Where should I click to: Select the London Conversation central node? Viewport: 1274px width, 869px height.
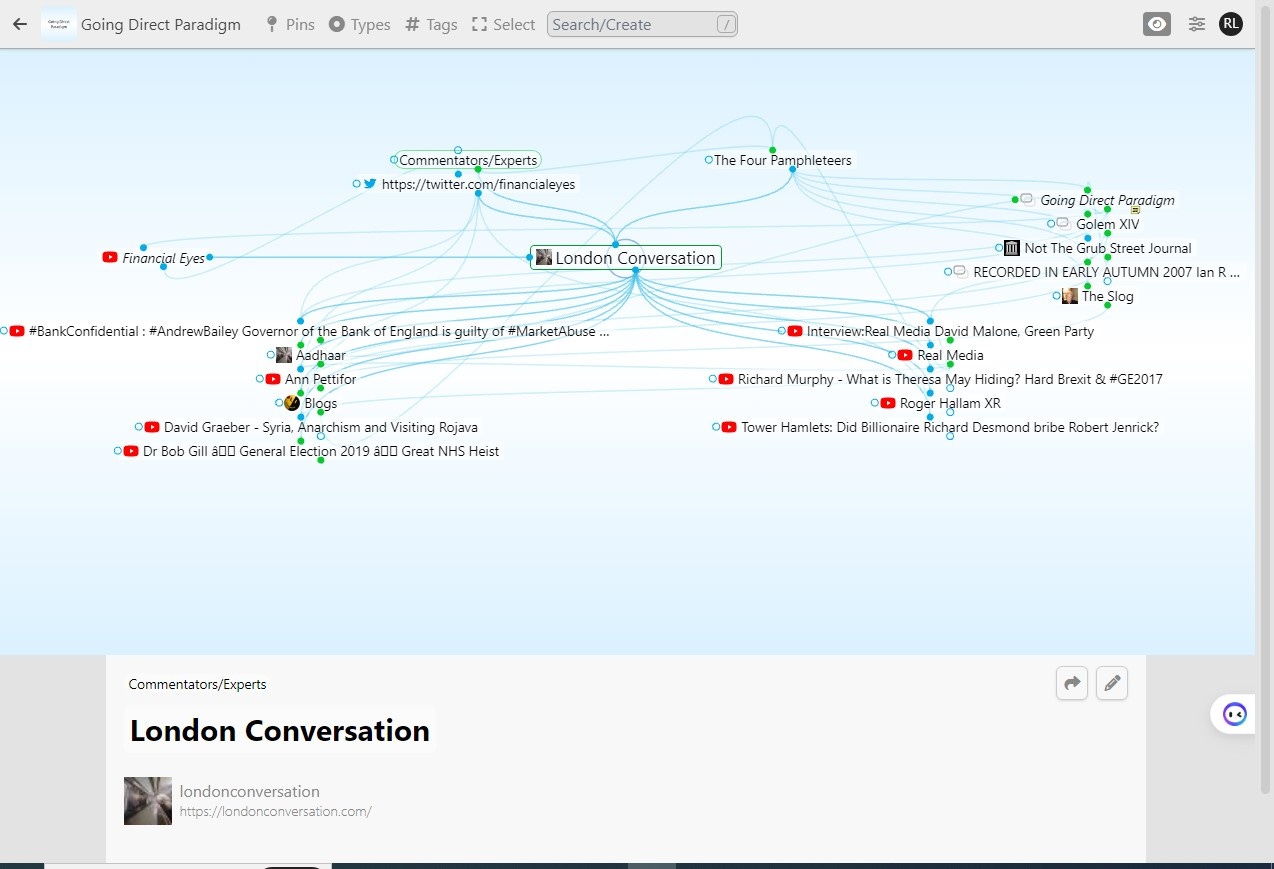tap(625, 257)
